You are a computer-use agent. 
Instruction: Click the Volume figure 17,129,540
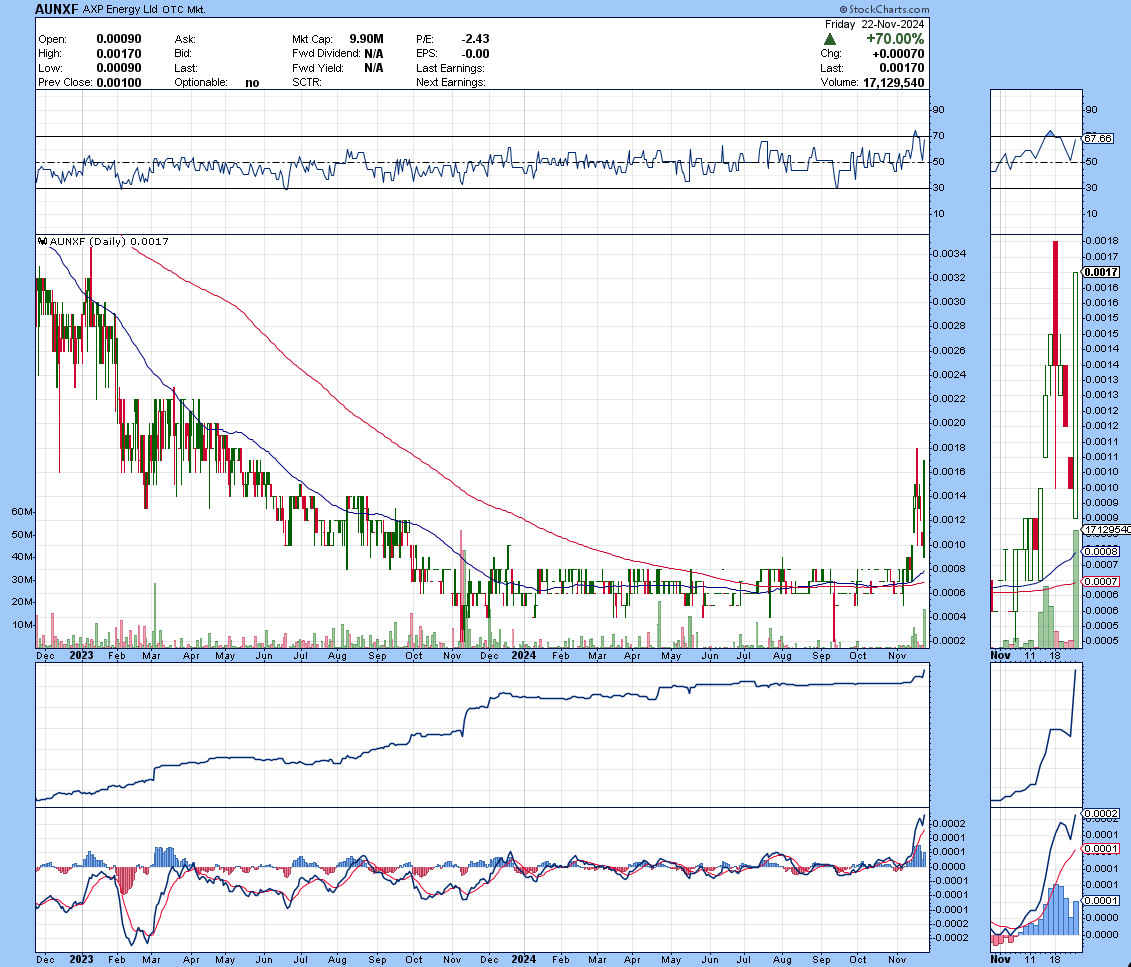tap(894, 82)
